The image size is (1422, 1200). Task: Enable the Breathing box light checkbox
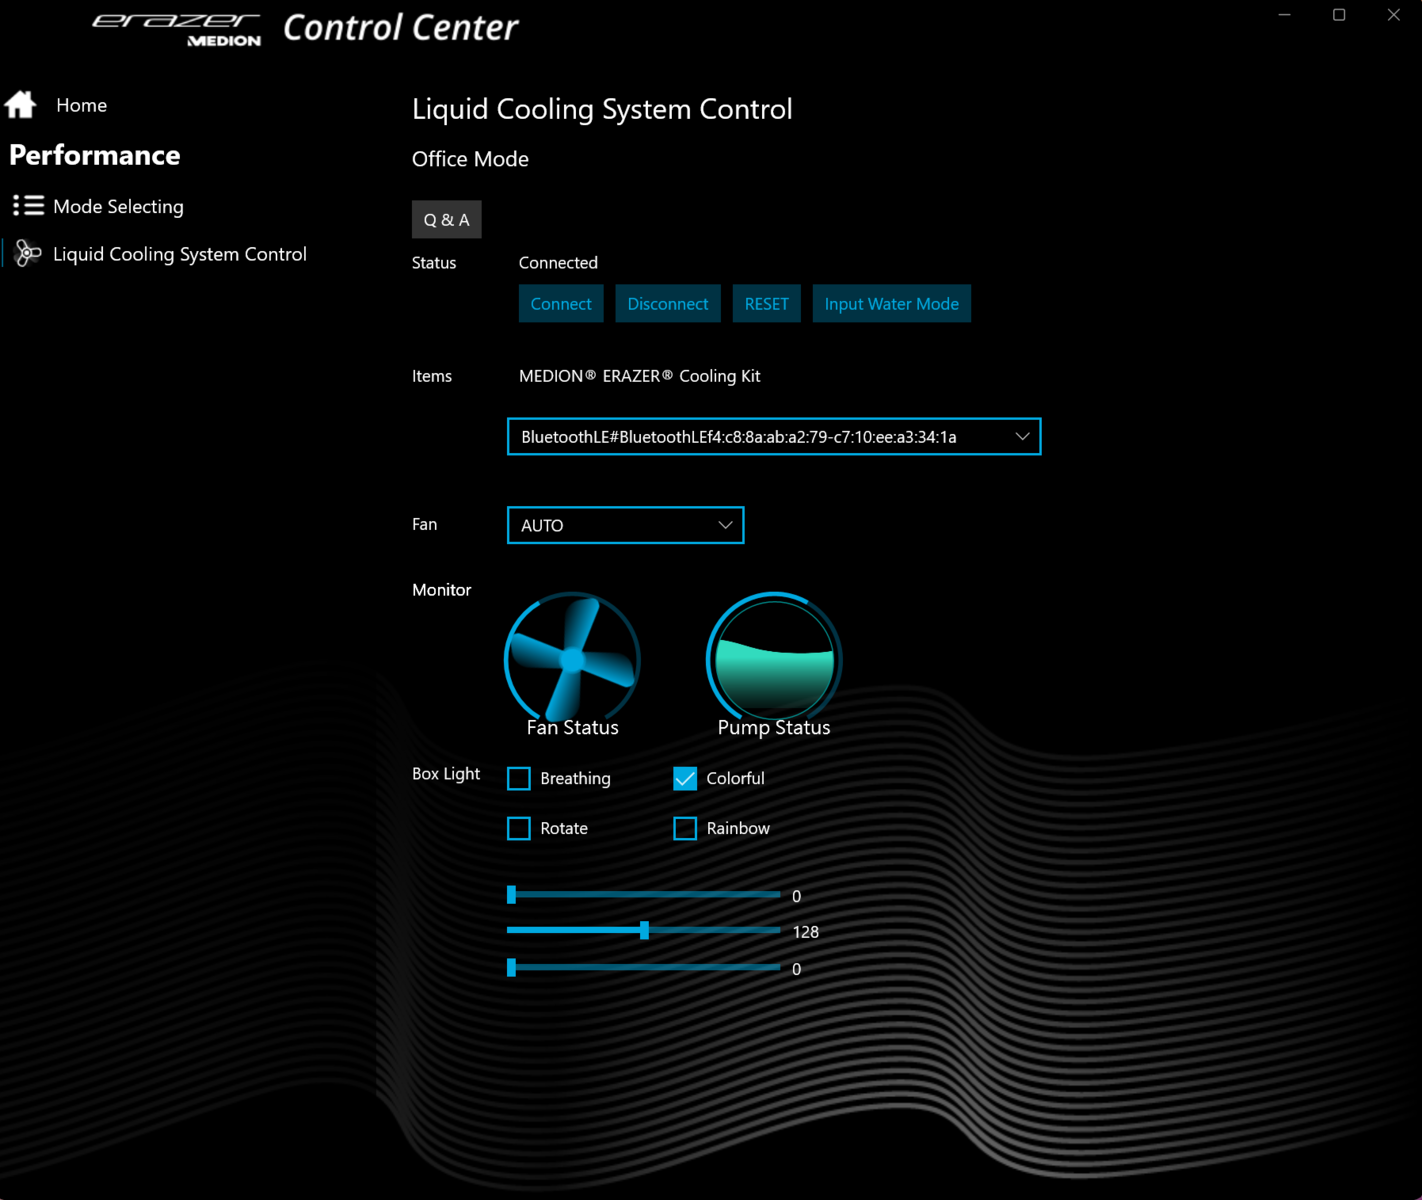tap(519, 778)
